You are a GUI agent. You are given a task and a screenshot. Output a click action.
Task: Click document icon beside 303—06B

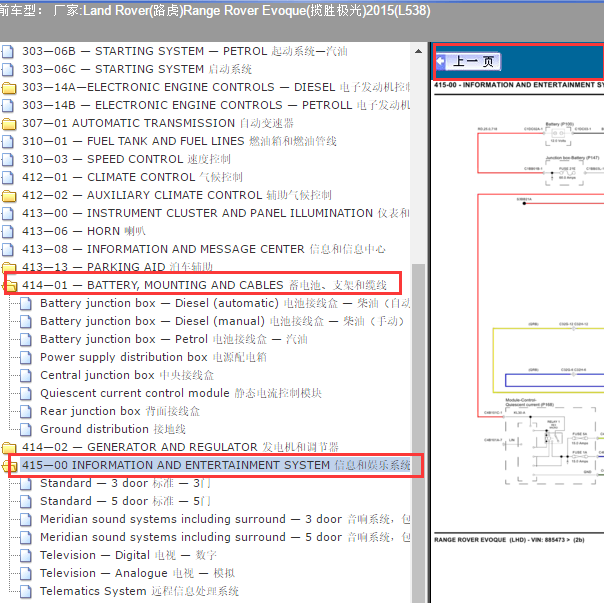pyautogui.click(x=8, y=51)
